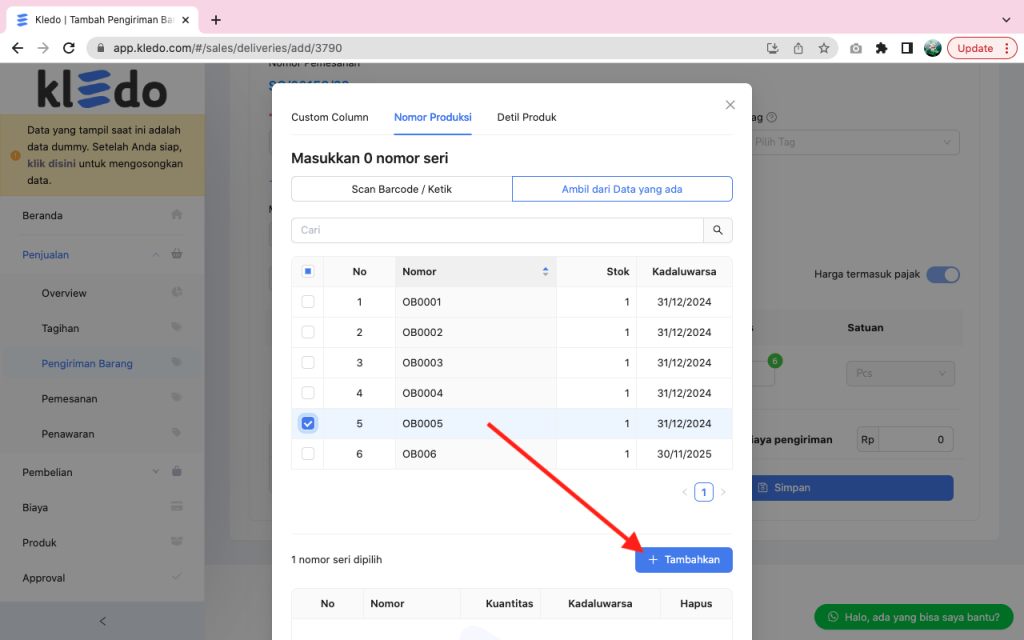
Task: Open the Detil Produk tab
Action: point(526,117)
